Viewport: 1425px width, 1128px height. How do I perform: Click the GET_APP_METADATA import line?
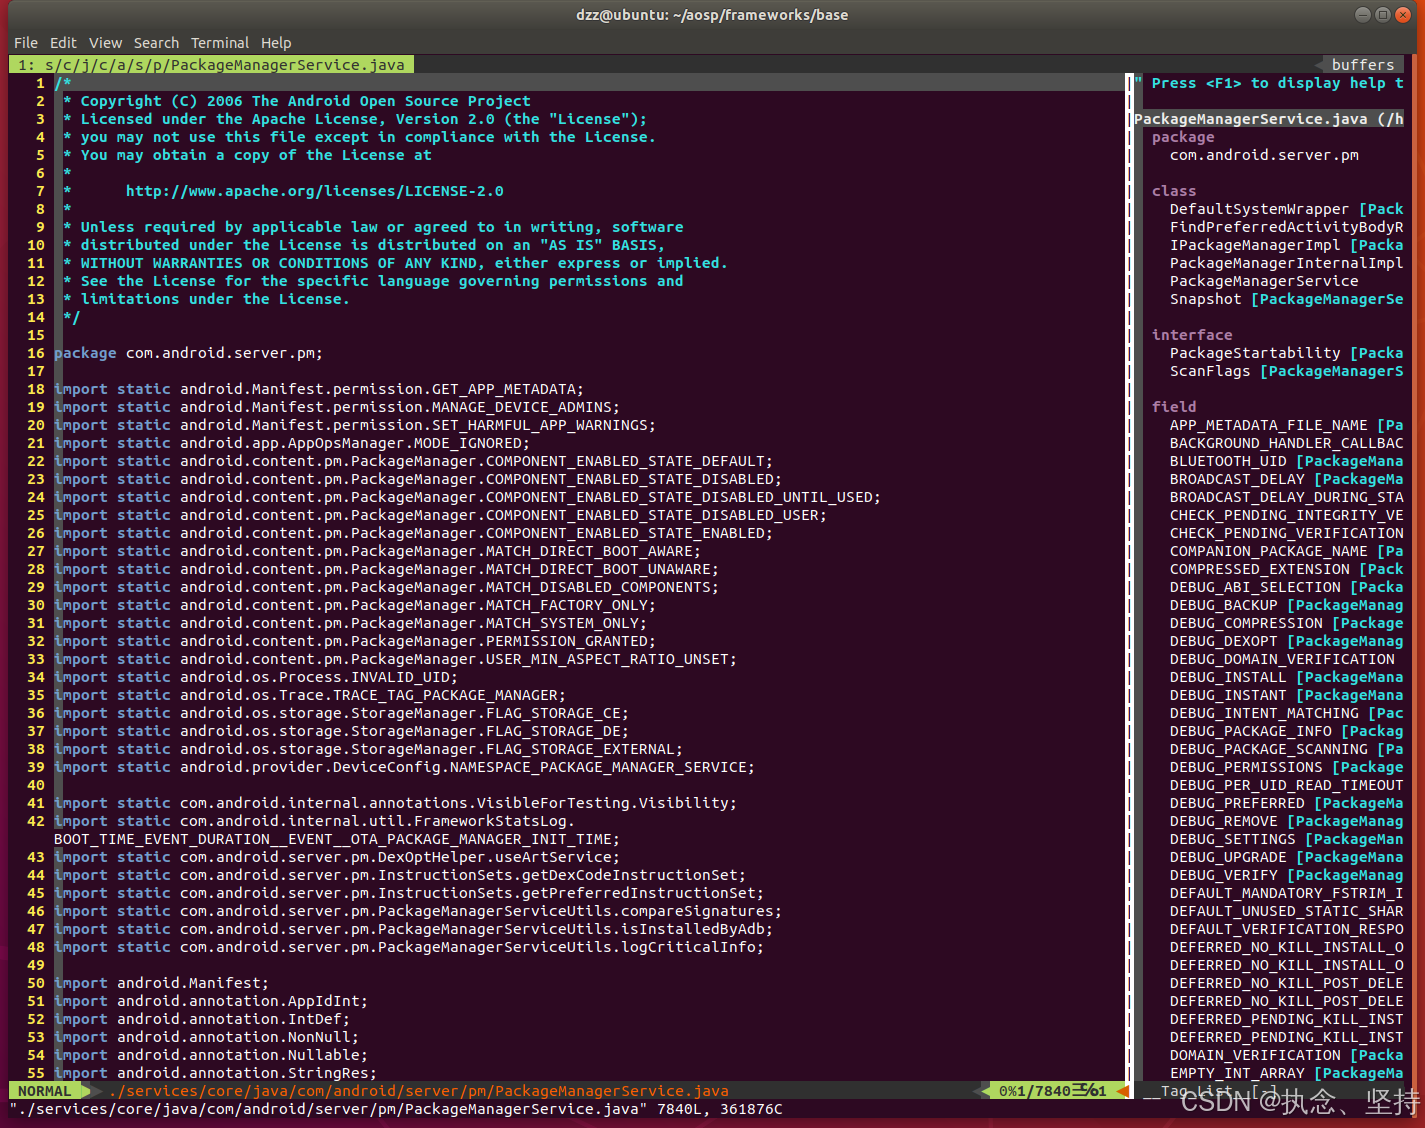[x=319, y=389]
